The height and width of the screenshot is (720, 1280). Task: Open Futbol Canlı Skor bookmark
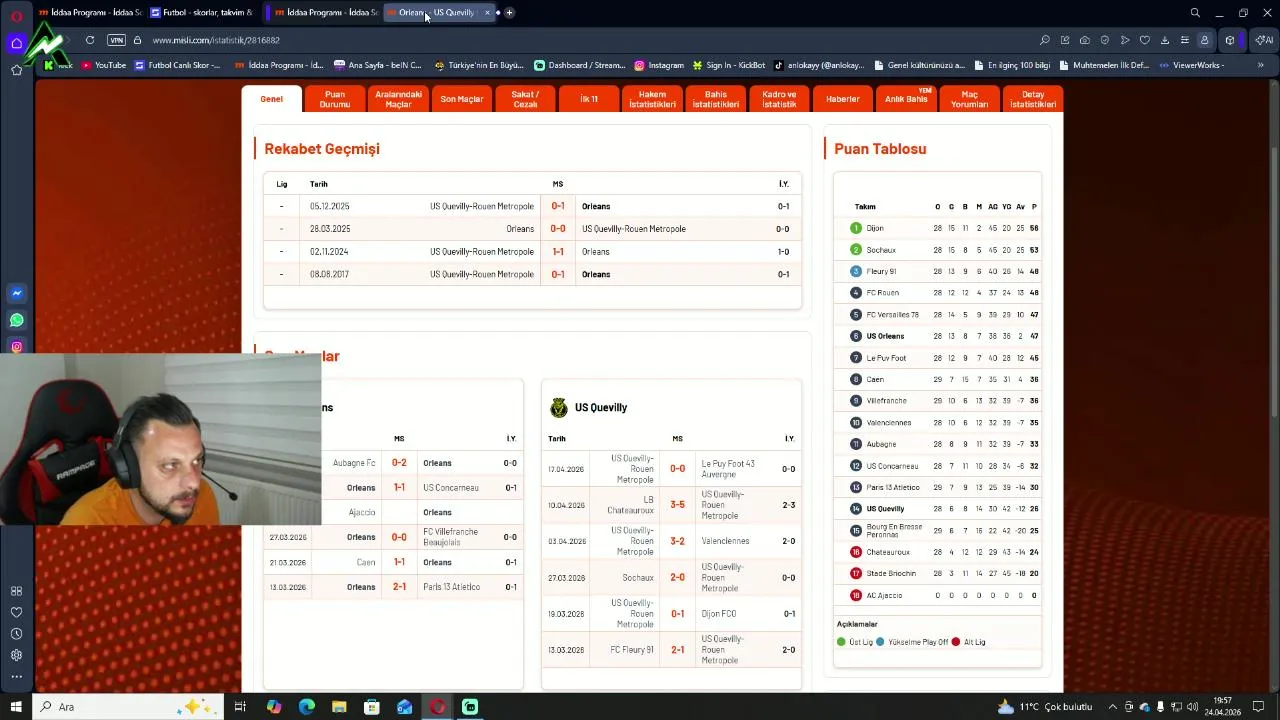(x=177, y=65)
